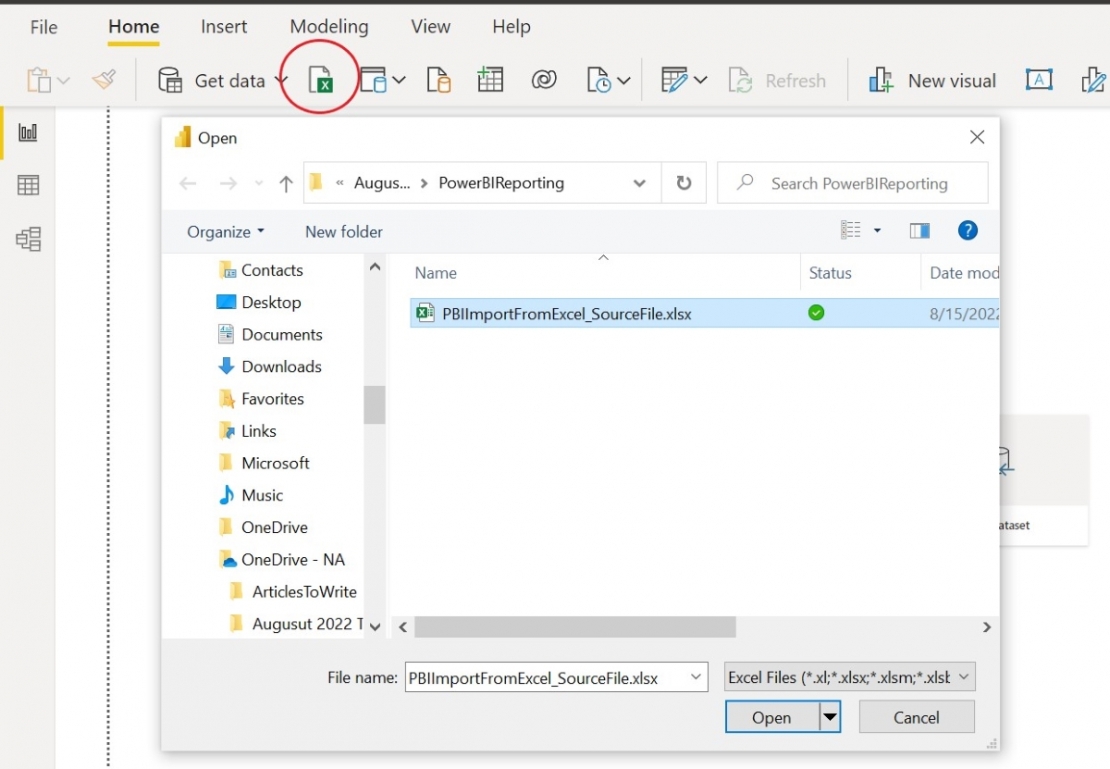This screenshot has height=769, width=1110.
Task: Switch to Model view in sidebar
Action: coord(28,239)
